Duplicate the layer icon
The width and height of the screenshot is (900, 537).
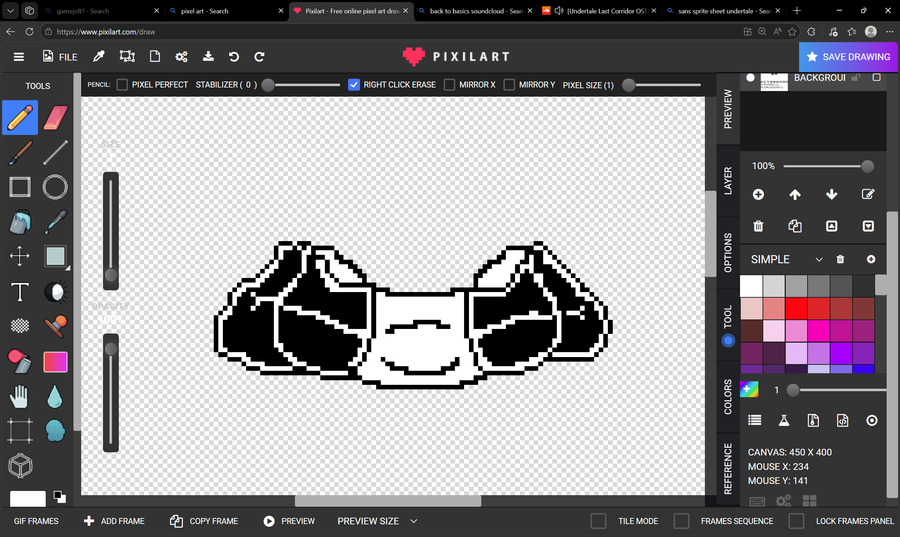click(795, 226)
